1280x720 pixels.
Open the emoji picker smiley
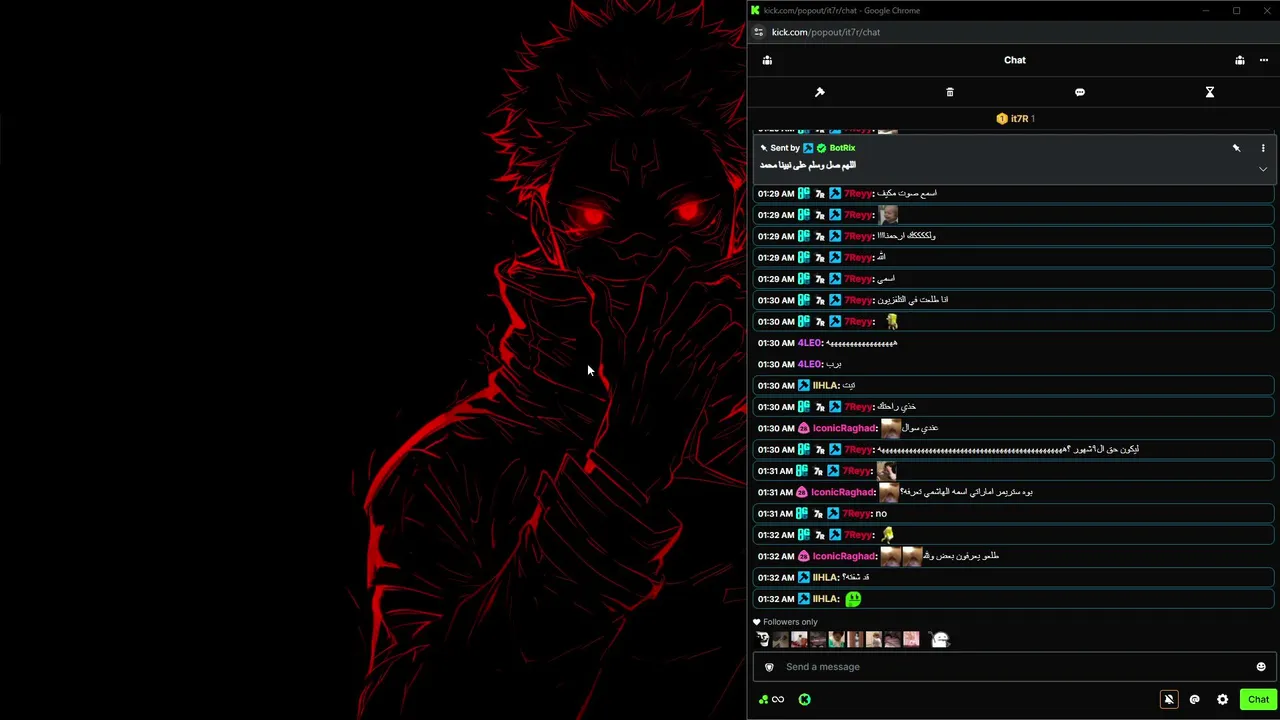1261,667
